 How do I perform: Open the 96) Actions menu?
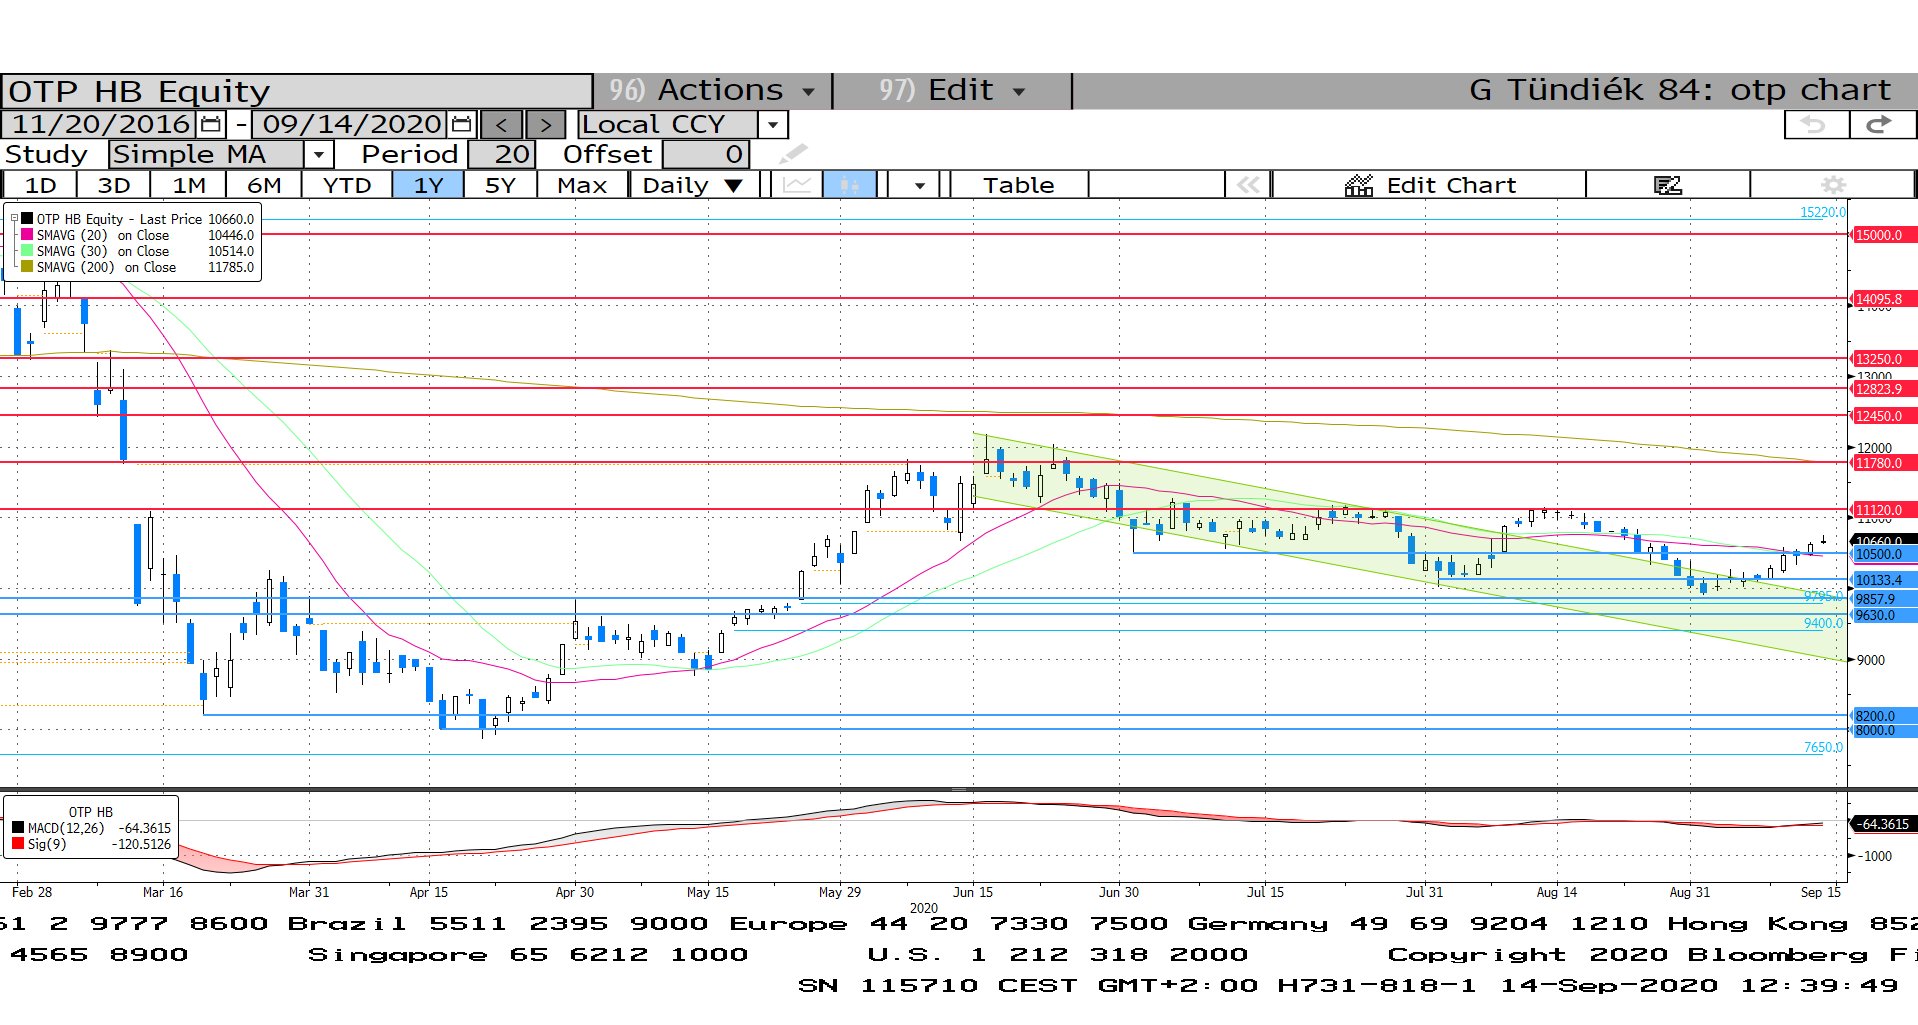712,91
